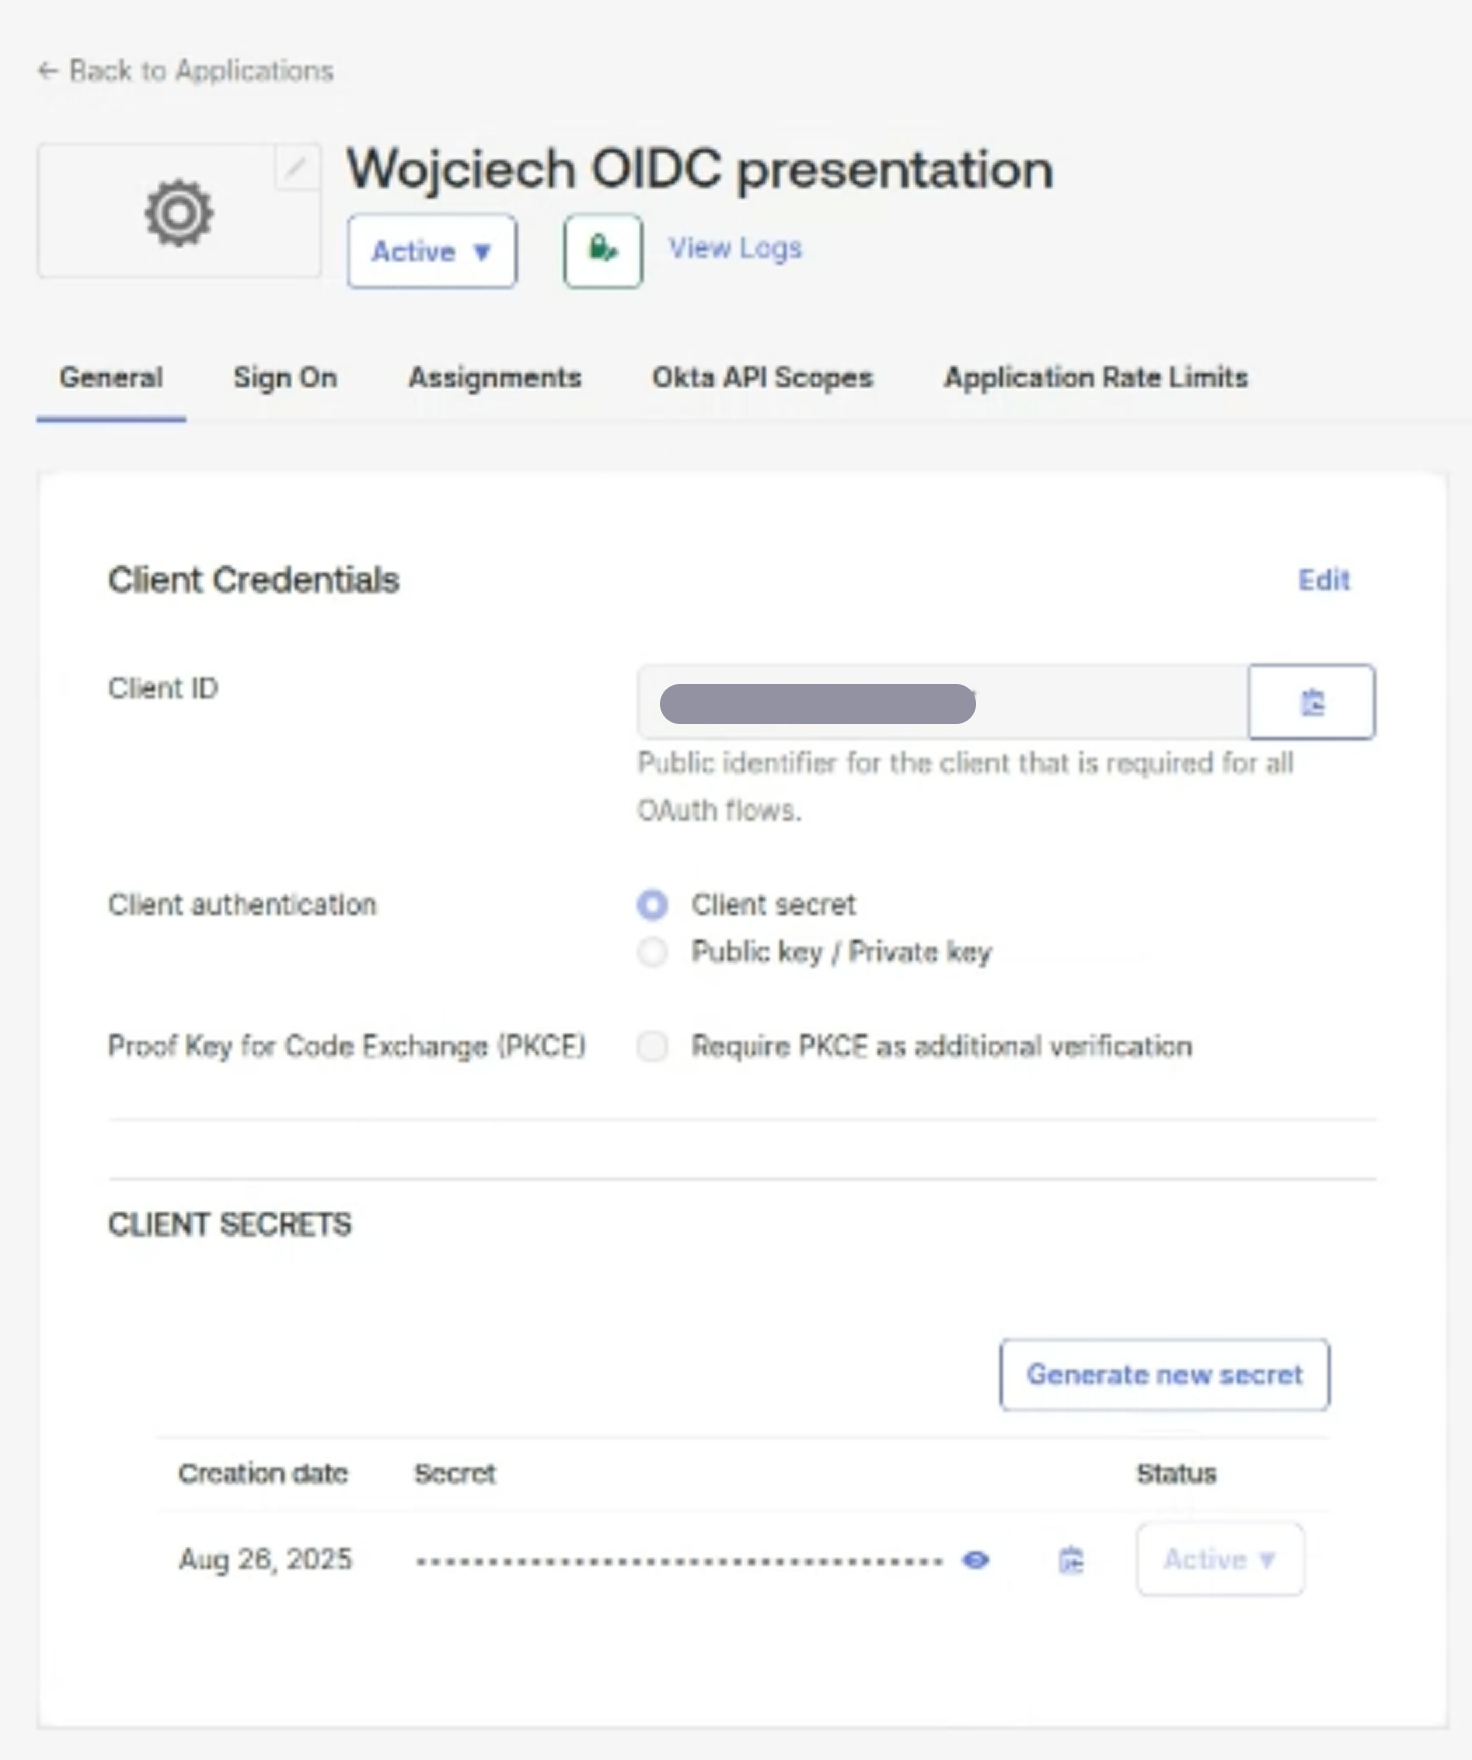This screenshot has width=1472, height=1760.
Task: Generate a new client secret
Action: click(1163, 1374)
